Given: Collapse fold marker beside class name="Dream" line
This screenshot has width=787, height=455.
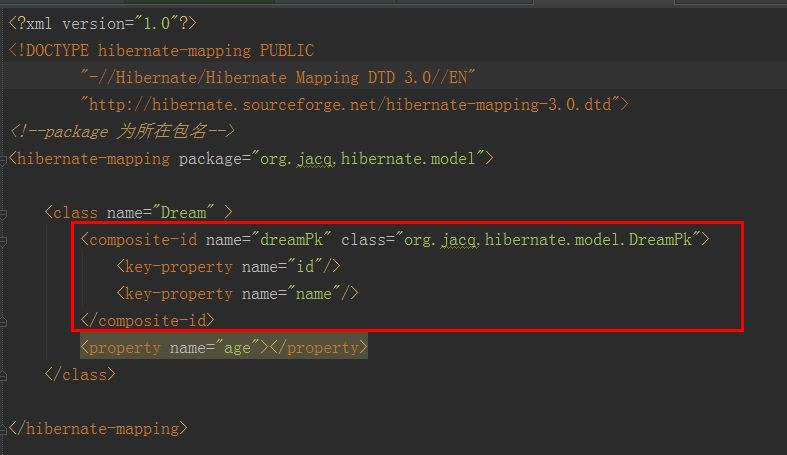Looking at the screenshot, I should point(3,215).
